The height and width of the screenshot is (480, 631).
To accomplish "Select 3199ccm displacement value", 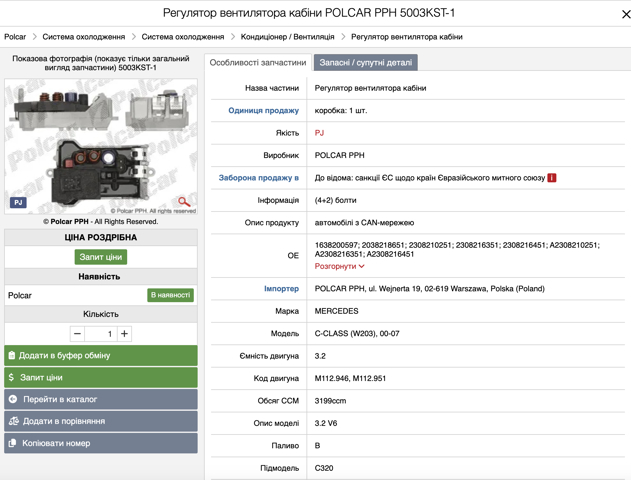I will tap(330, 401).
